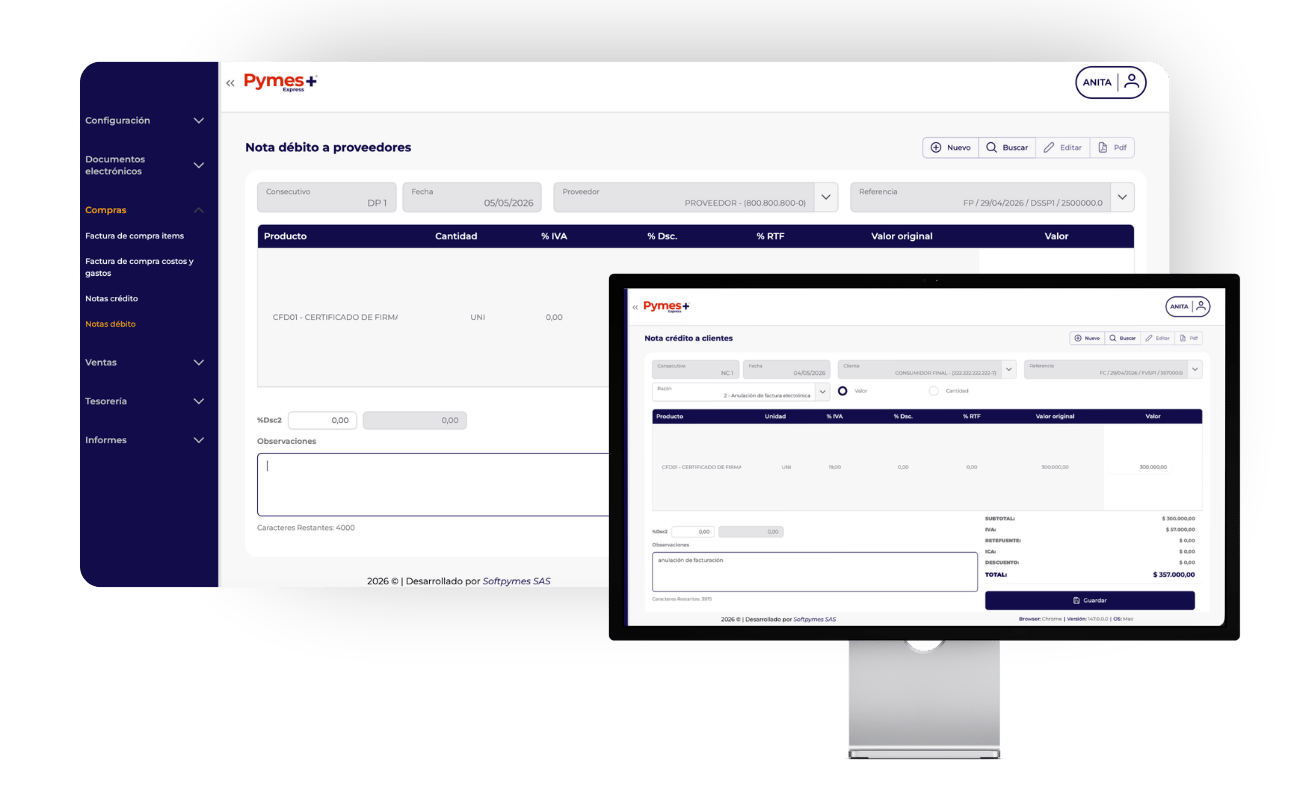Collapse sidebar chevron in Nota crédito window
Viewport: 1300px width, 800px height.
click(635, 307)
